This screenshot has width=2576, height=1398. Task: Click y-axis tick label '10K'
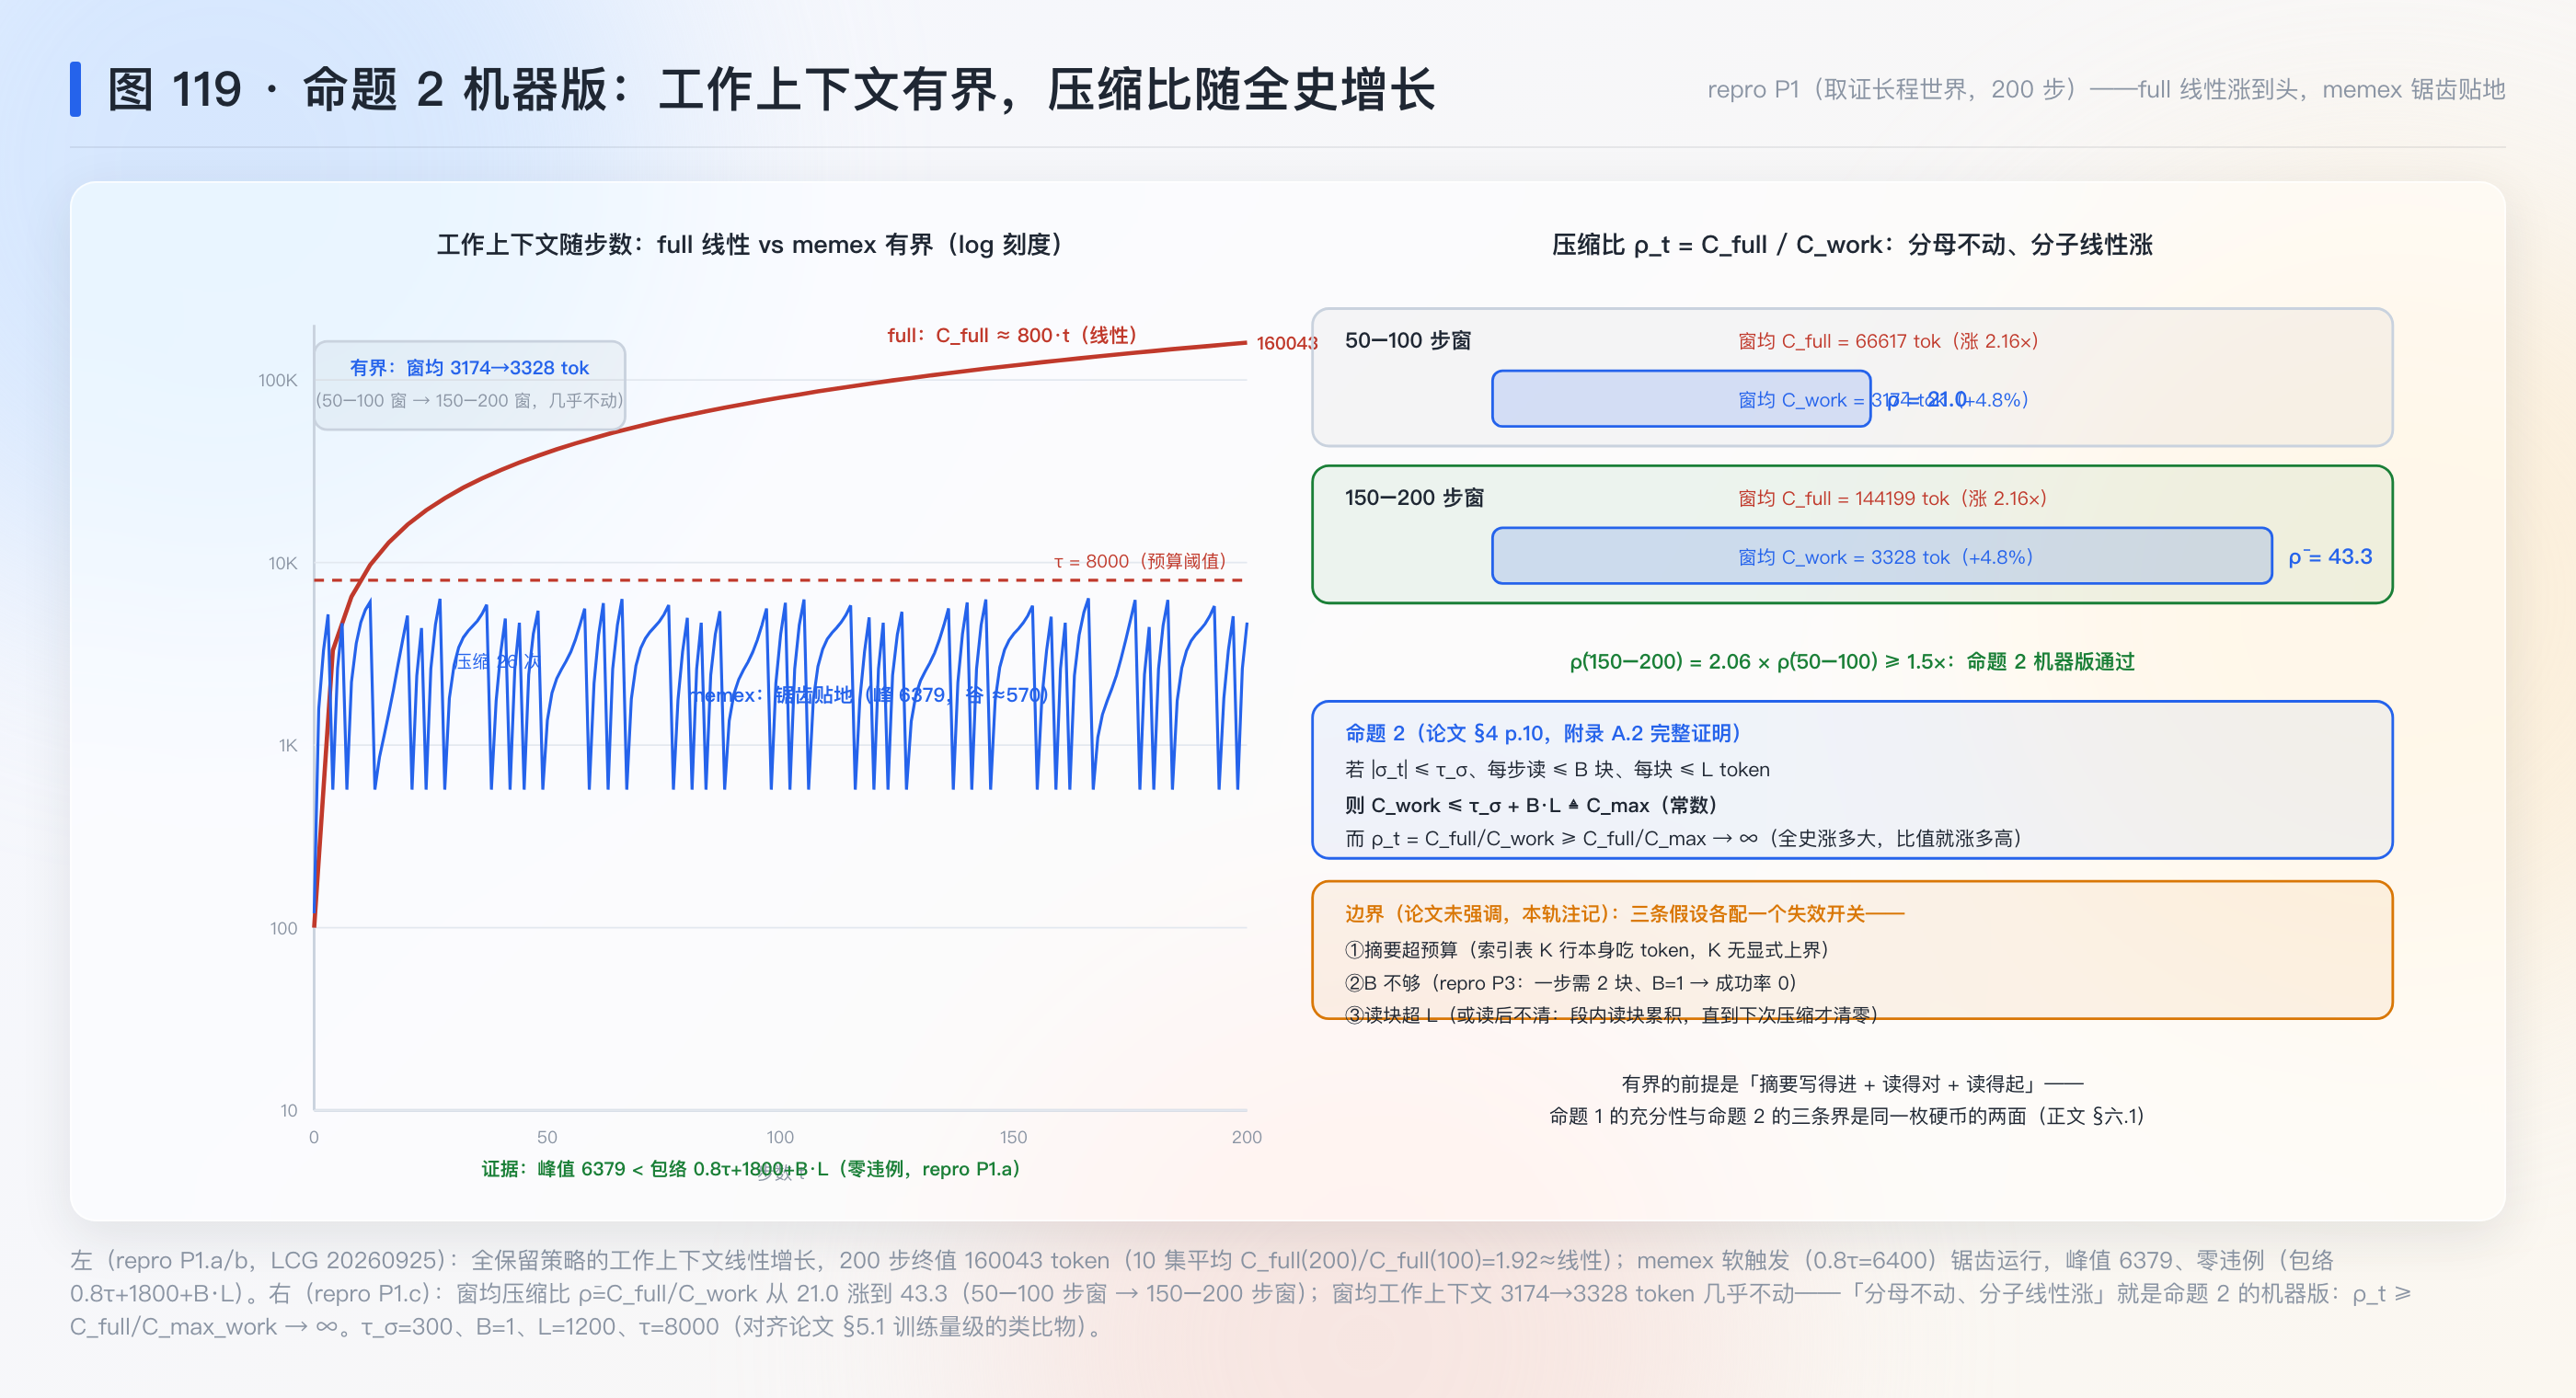click(283, 563)
